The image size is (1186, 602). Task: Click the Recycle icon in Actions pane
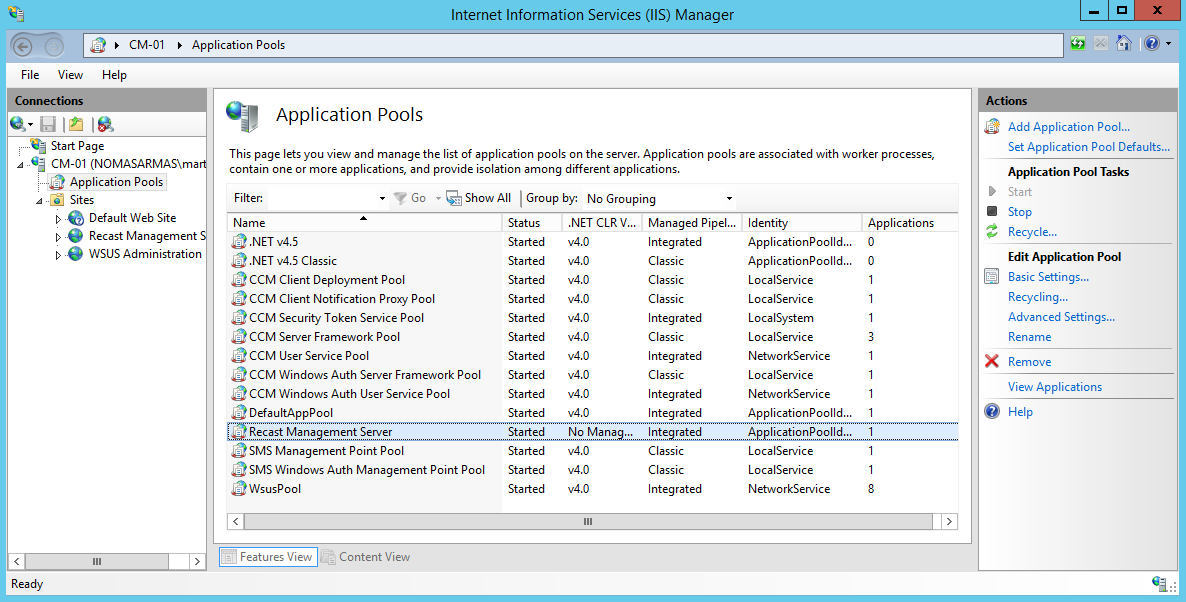[x=992, y=232]
